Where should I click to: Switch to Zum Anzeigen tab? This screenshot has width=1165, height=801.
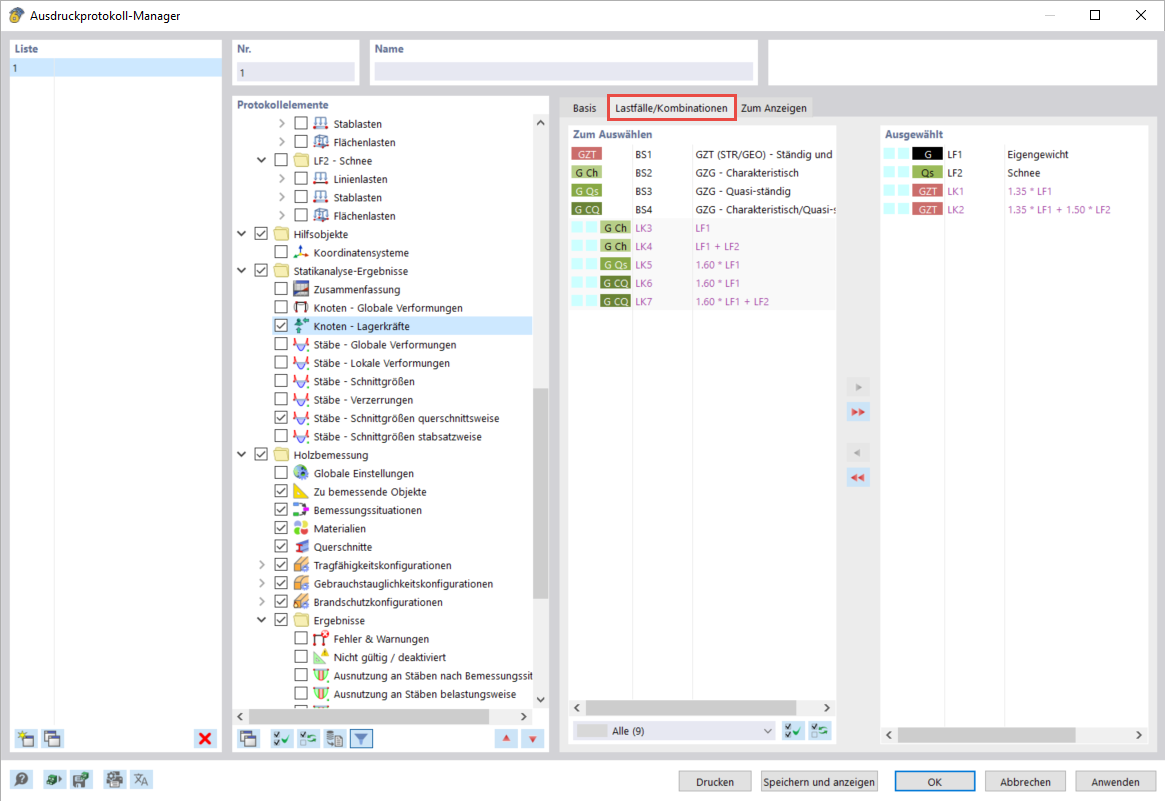point(773,108)
